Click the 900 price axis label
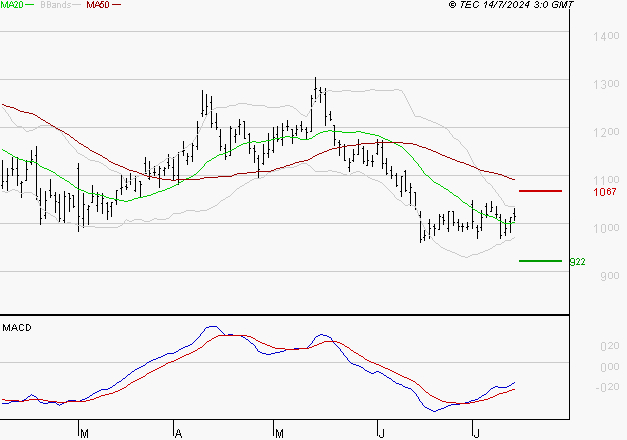The height and width of the screenshot is (440, 627). 610,276
